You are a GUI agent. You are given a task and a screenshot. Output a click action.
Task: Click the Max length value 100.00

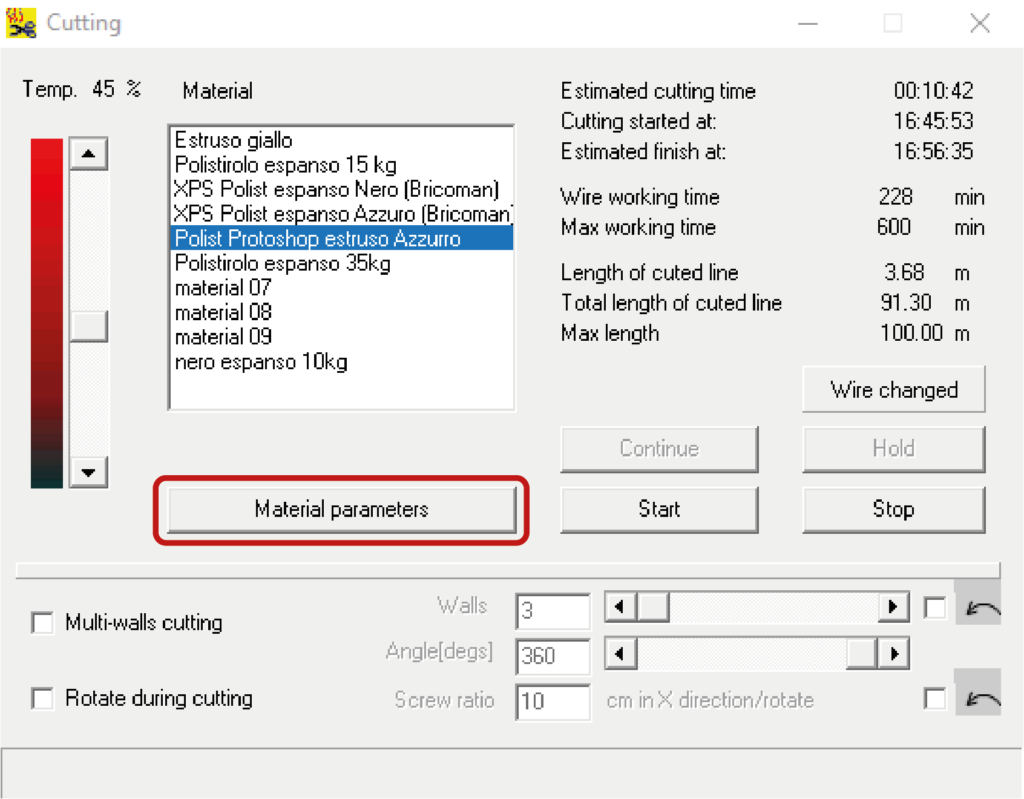911,333
